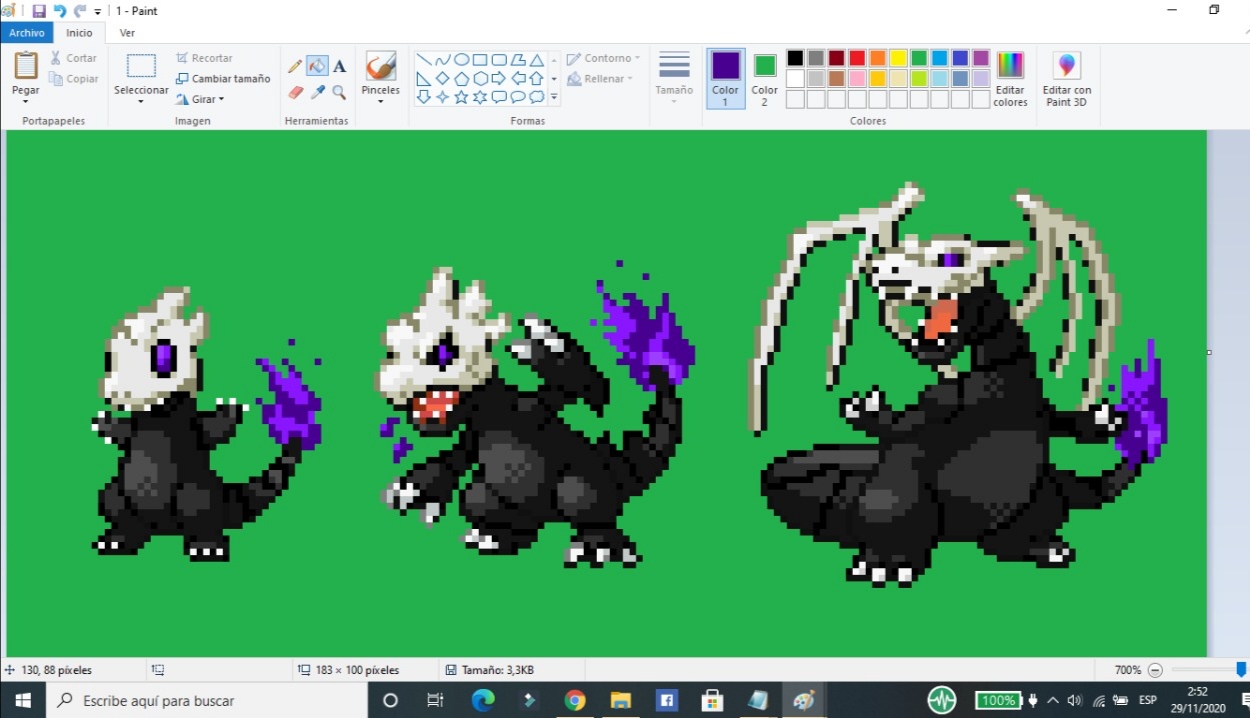Image resolution: width=1250 pixels, height=718 pixels.
Task: Open the Pegar paste dropdown arrow
Action: pyautogui.click(x=26, y=101)
